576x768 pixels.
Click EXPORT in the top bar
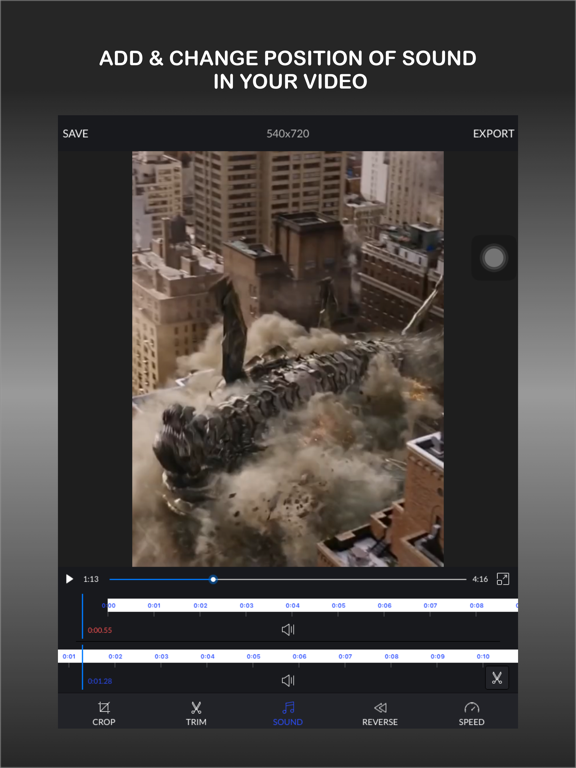493,134
